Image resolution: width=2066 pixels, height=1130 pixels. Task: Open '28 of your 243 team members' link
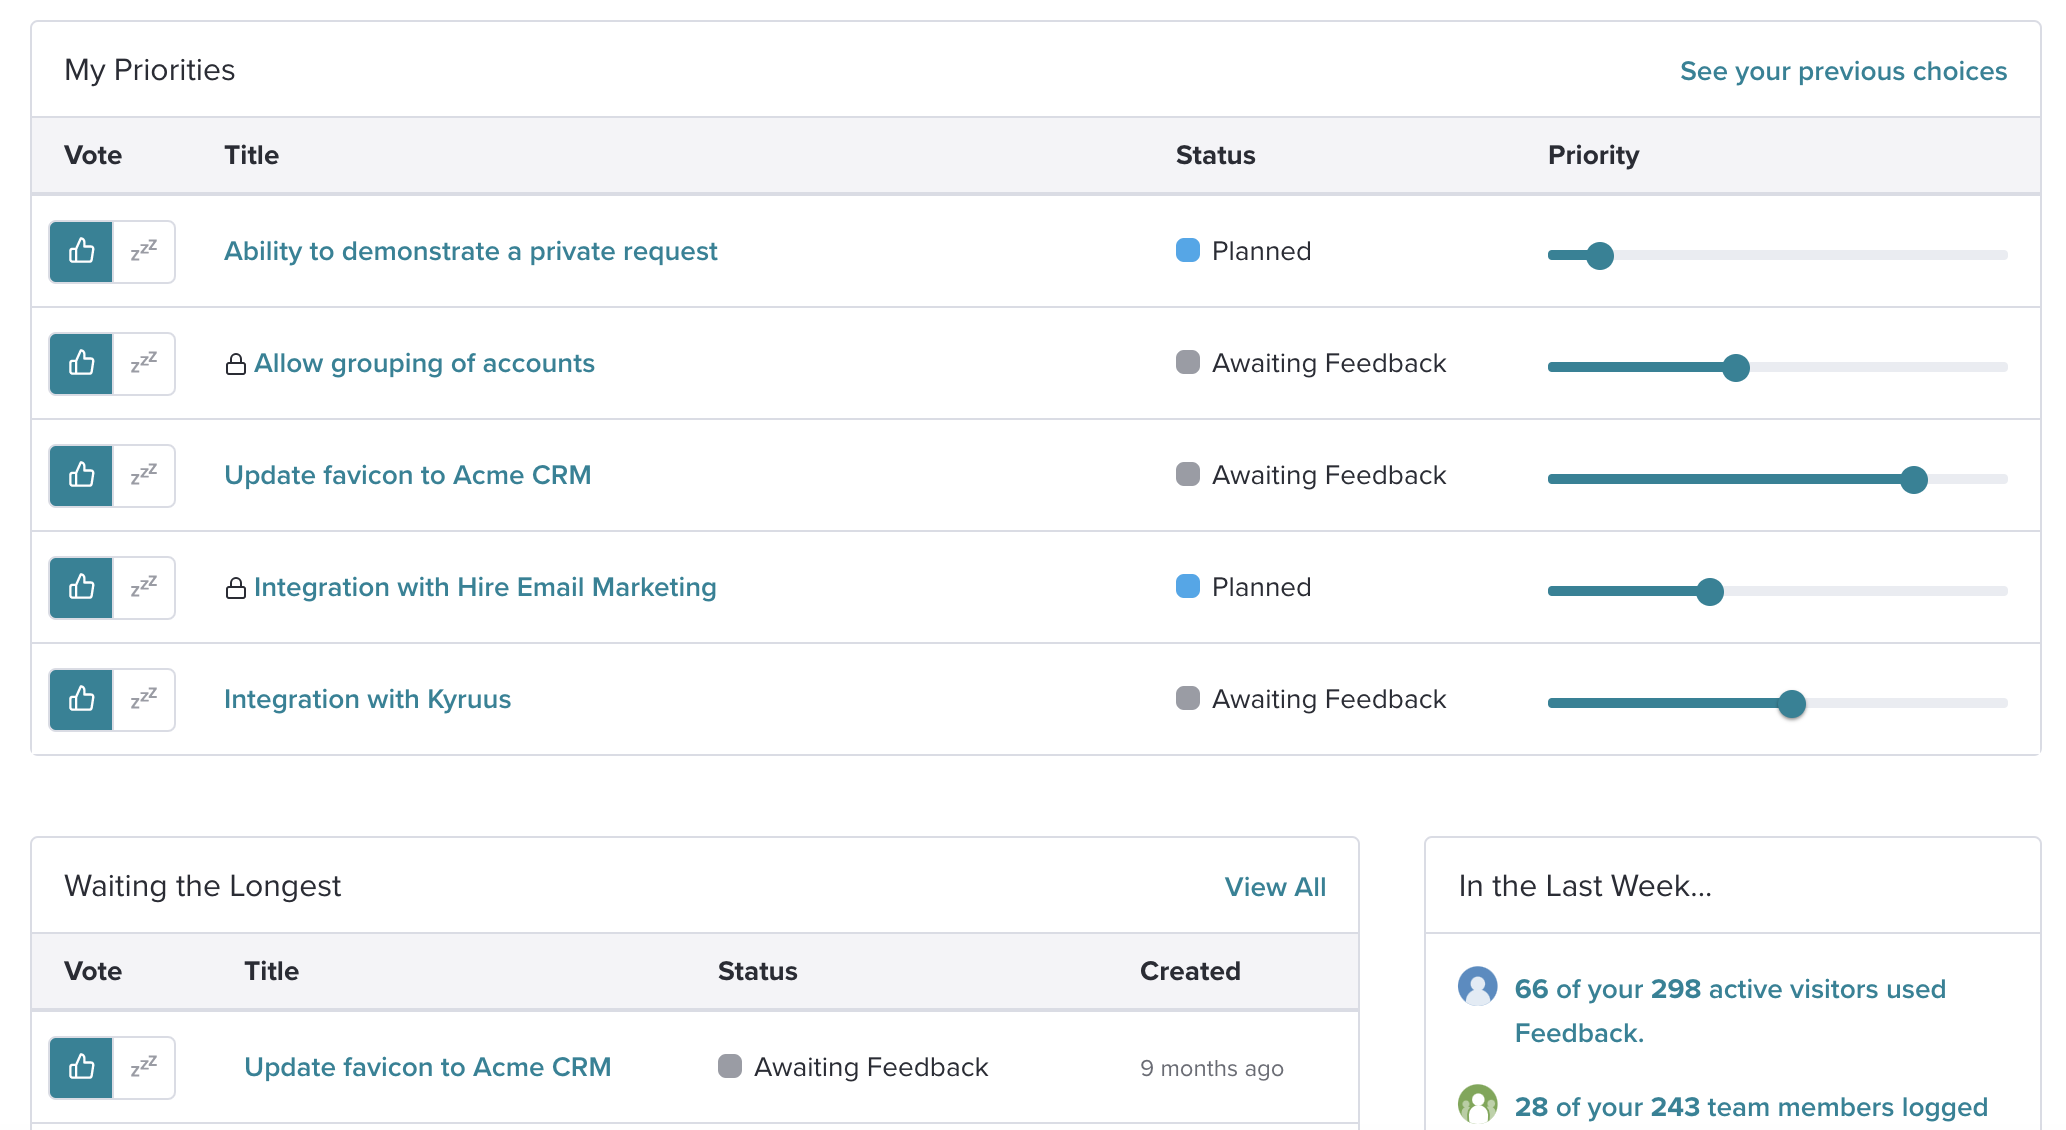point(1751,1107)
